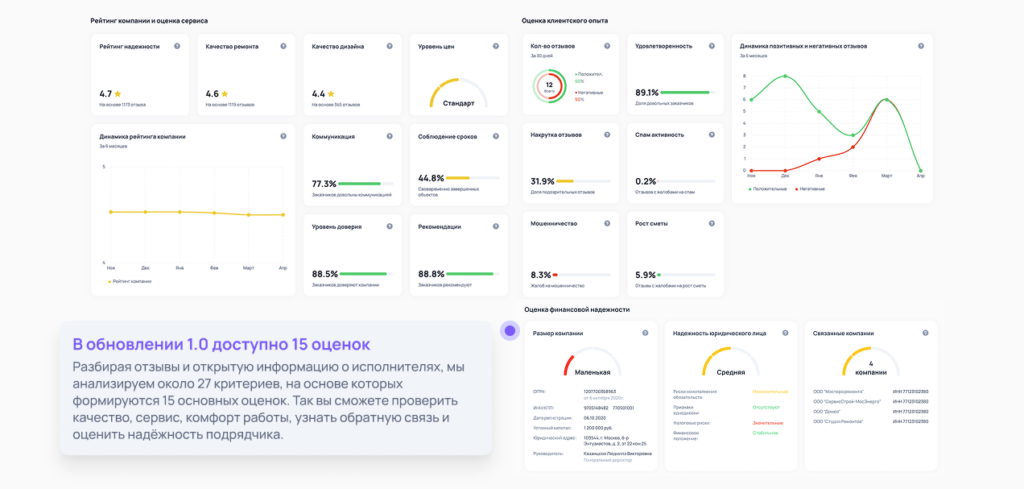Click the Рекомендации 88.8% progress bar
Viewport: 1024px width, 489px height.
pos(472,274)
